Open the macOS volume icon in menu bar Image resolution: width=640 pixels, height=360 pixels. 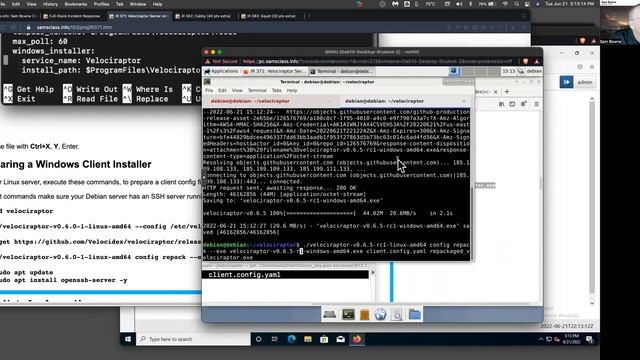click(459, 4)
